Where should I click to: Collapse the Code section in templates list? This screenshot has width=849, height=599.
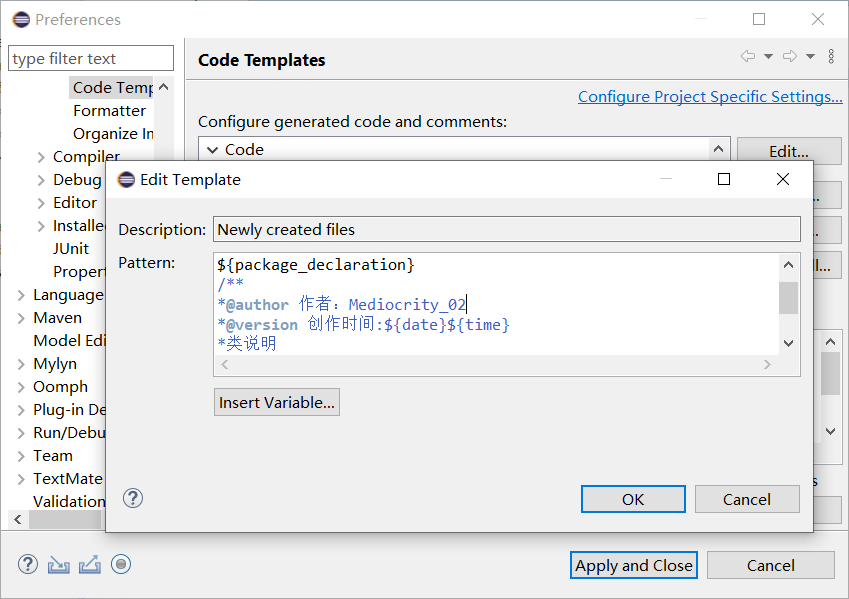[212, 150]
